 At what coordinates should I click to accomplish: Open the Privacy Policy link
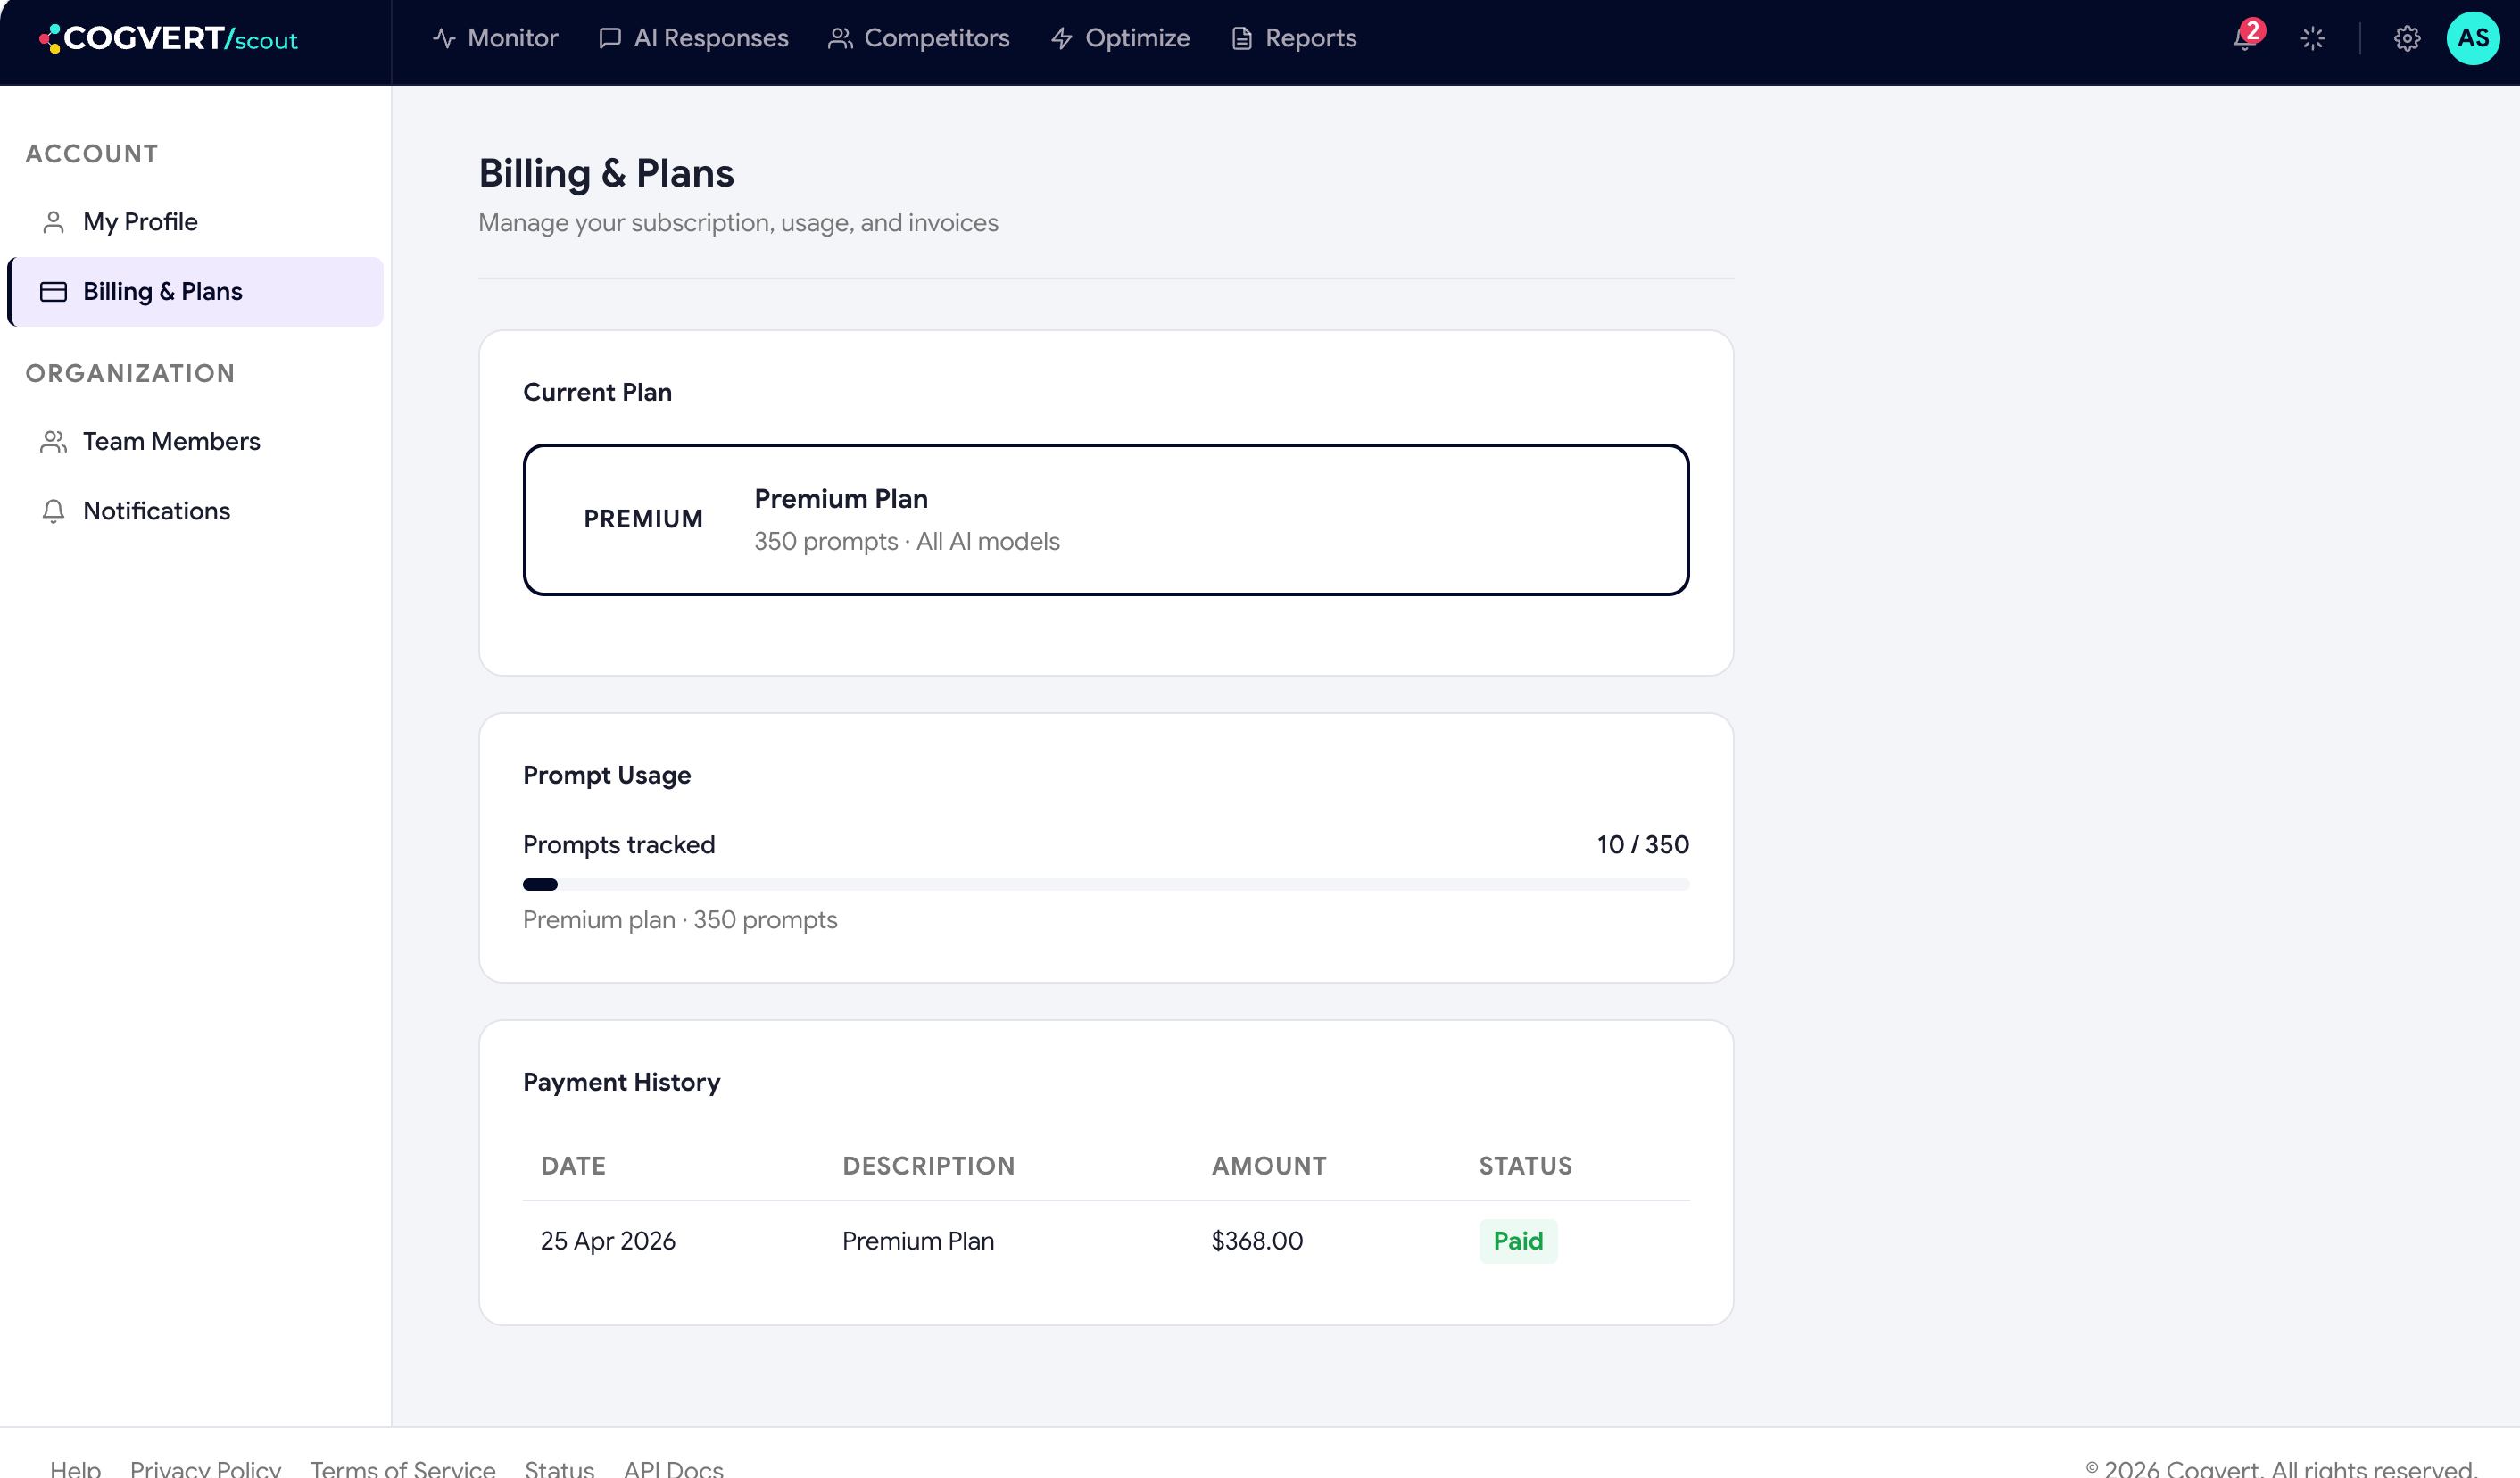206,1468
